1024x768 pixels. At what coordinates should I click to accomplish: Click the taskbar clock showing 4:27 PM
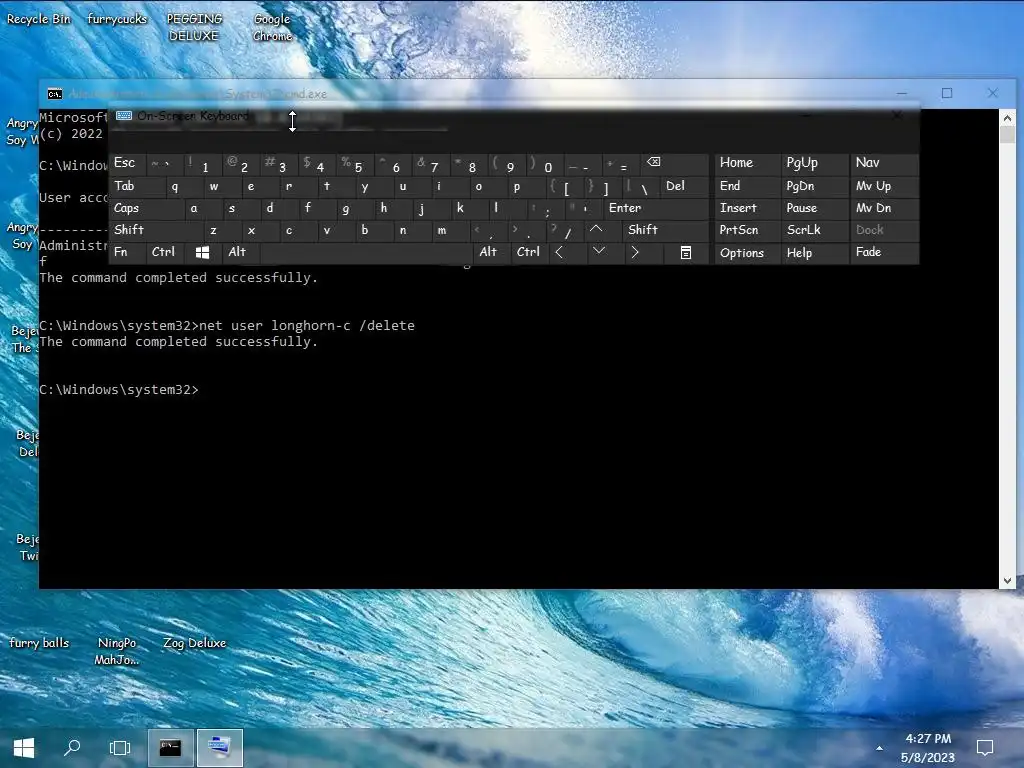[x=928, y=748]
